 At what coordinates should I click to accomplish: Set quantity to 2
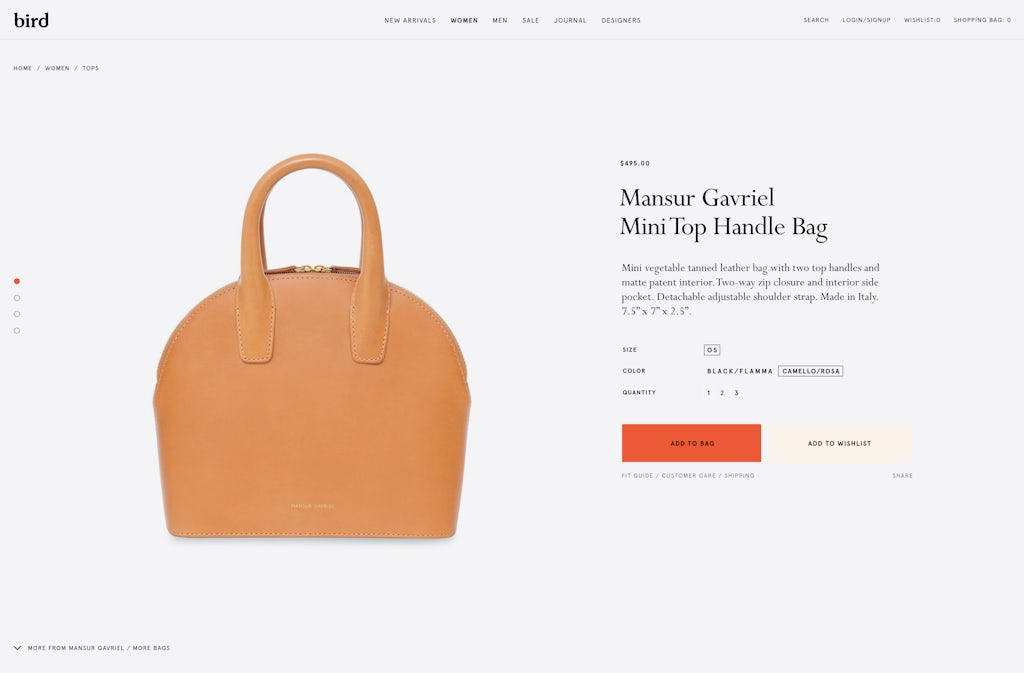pyautogui.click(x=722, y=393)
